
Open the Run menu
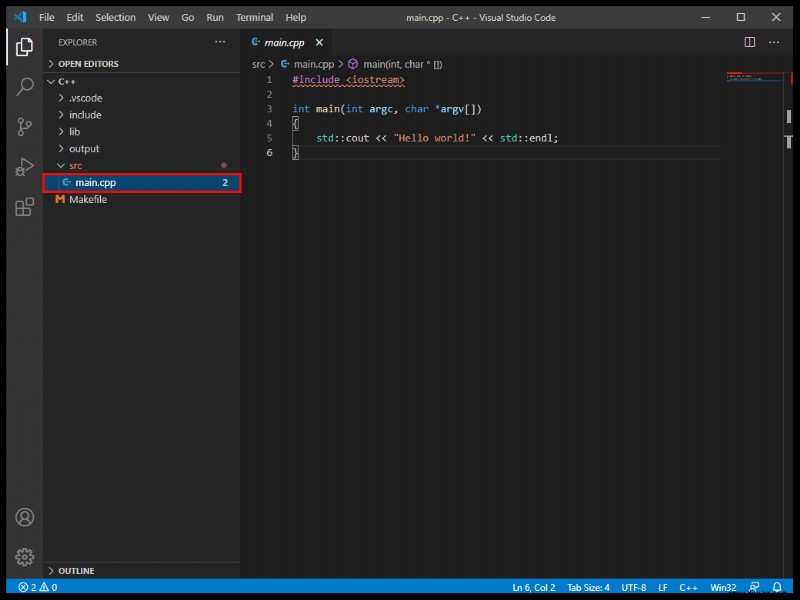pos(215,17)
